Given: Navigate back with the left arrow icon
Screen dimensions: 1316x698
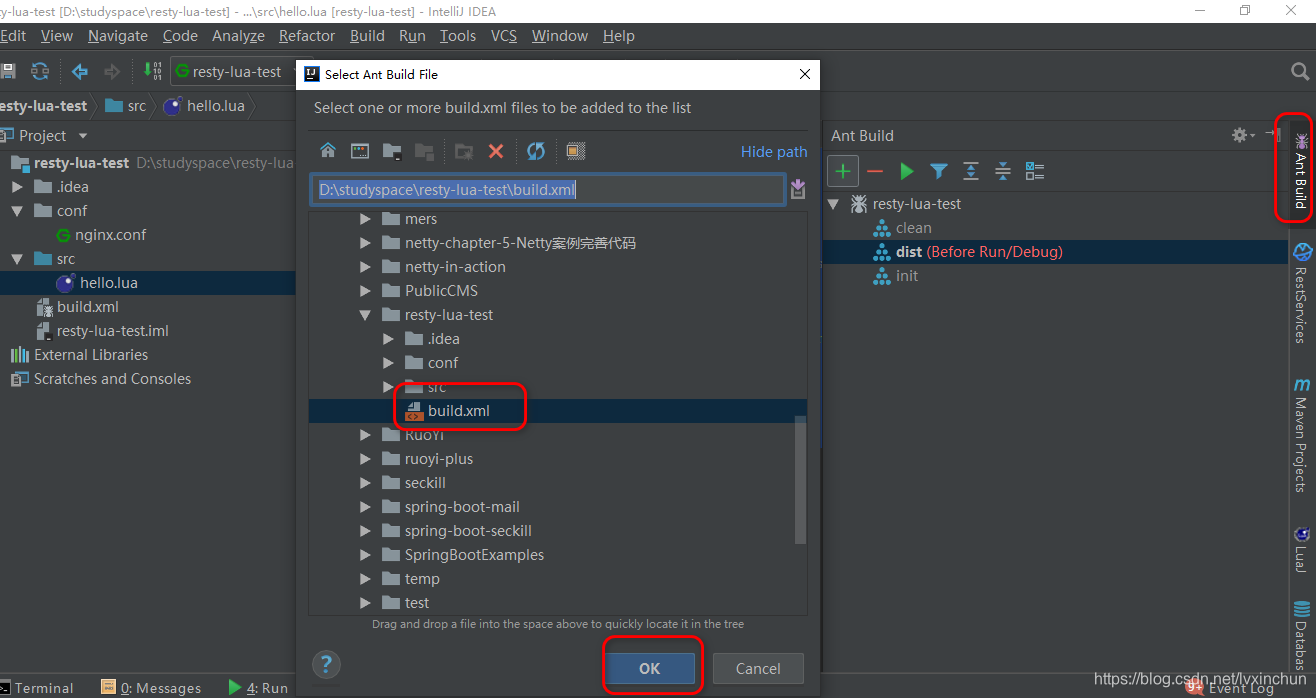Looking at the screenshot, I should pos(80,71).
